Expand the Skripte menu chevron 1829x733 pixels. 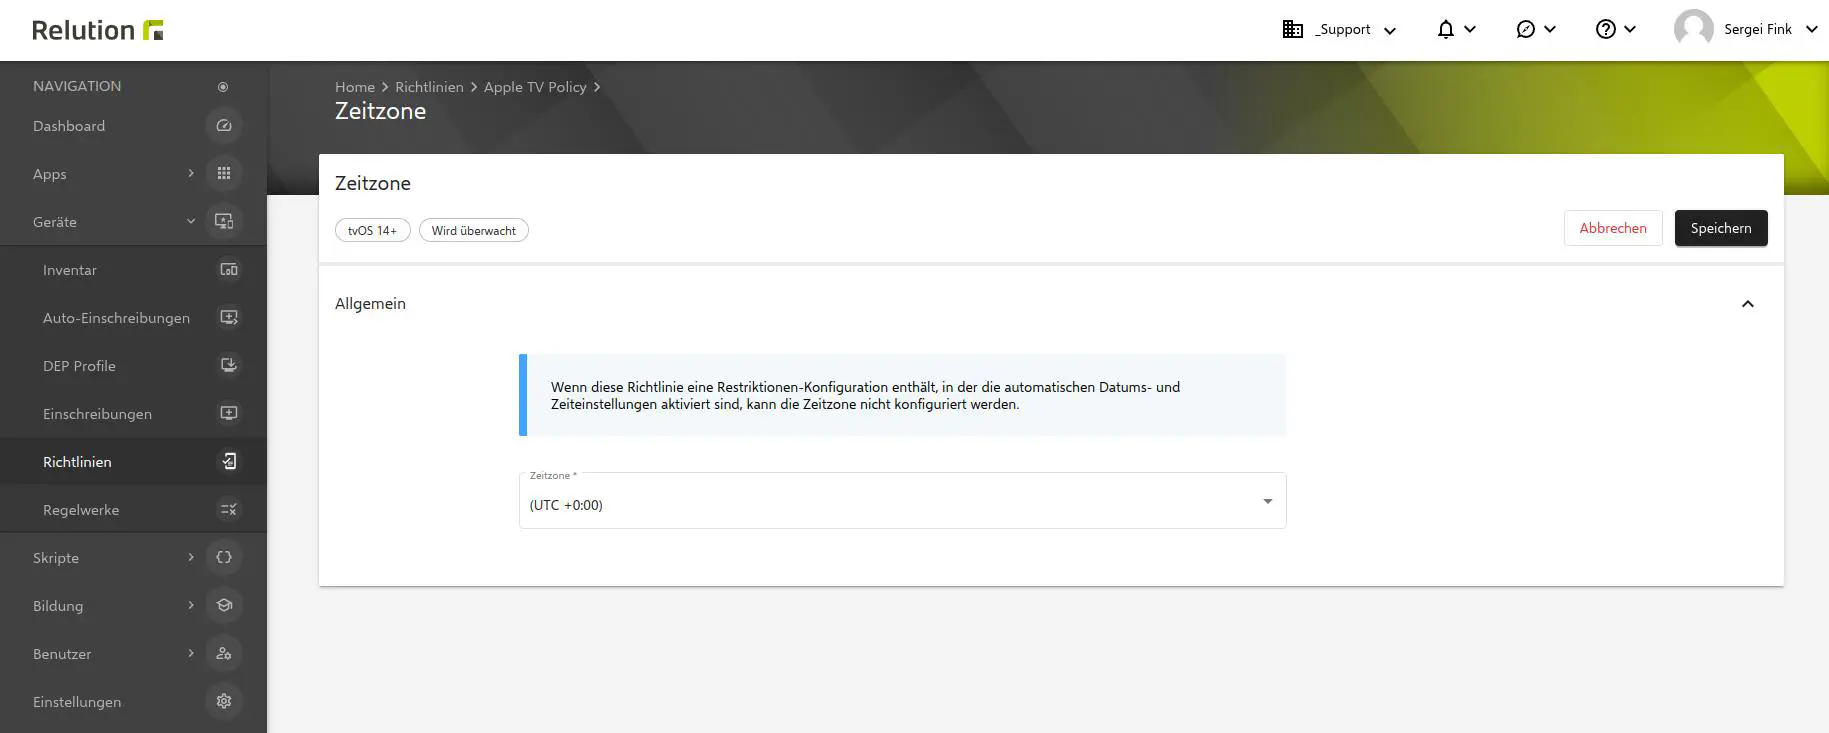[191, 558]
